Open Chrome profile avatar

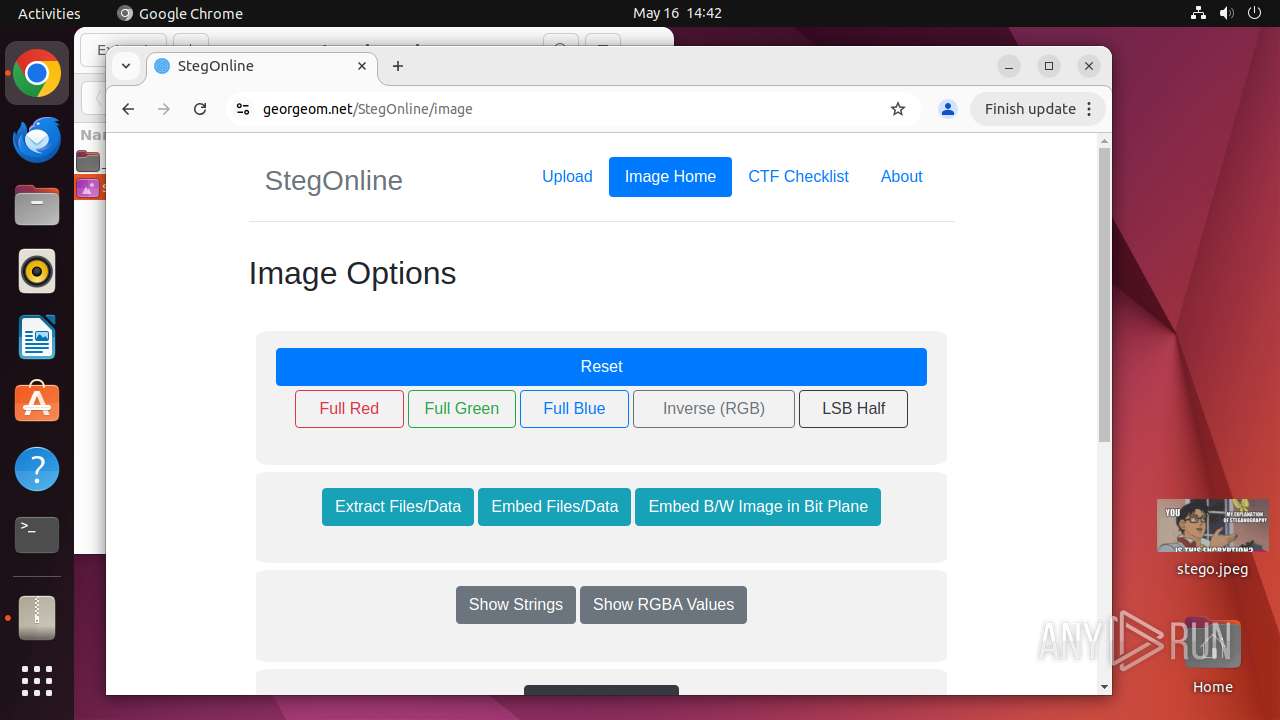[x=948, y=109]
